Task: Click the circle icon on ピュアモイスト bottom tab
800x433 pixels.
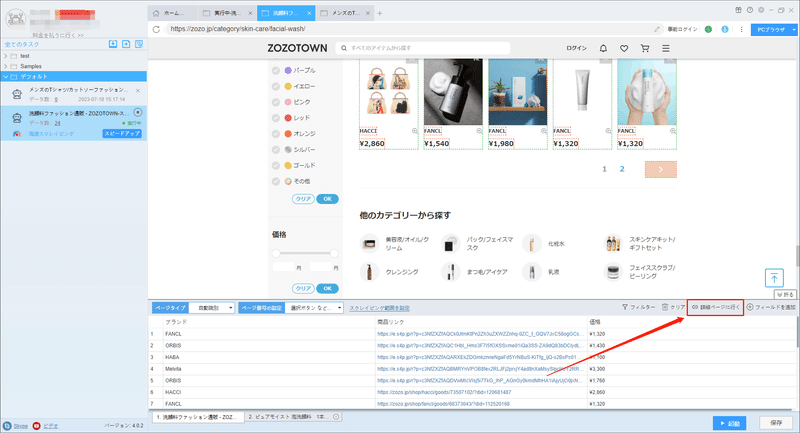Action: [x=336, y=417]
